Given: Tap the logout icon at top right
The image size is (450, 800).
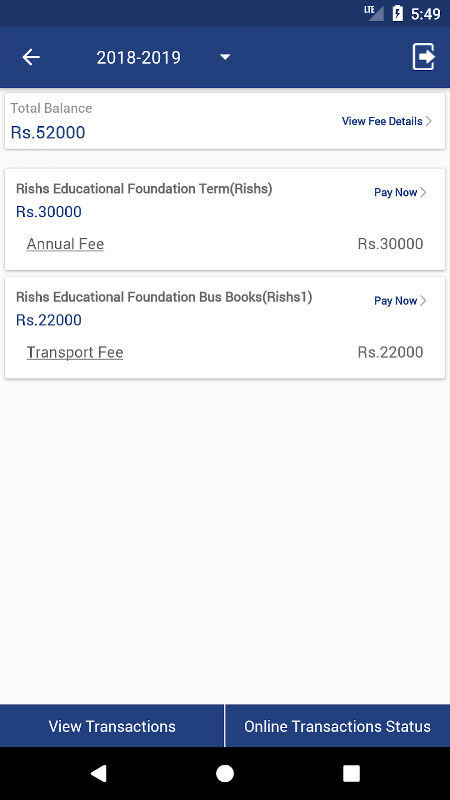Looking at the screenshot, I should 423,57.
